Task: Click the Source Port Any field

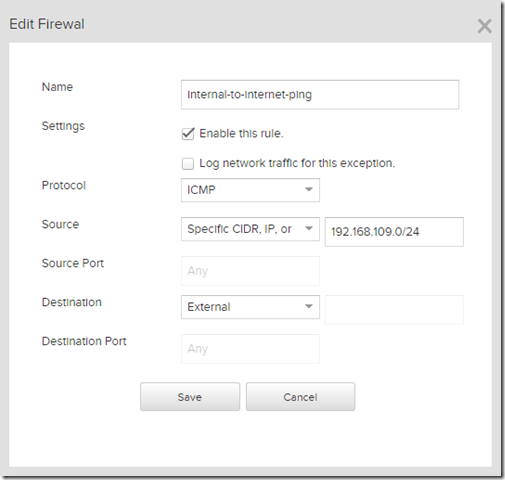Action: 250,271
